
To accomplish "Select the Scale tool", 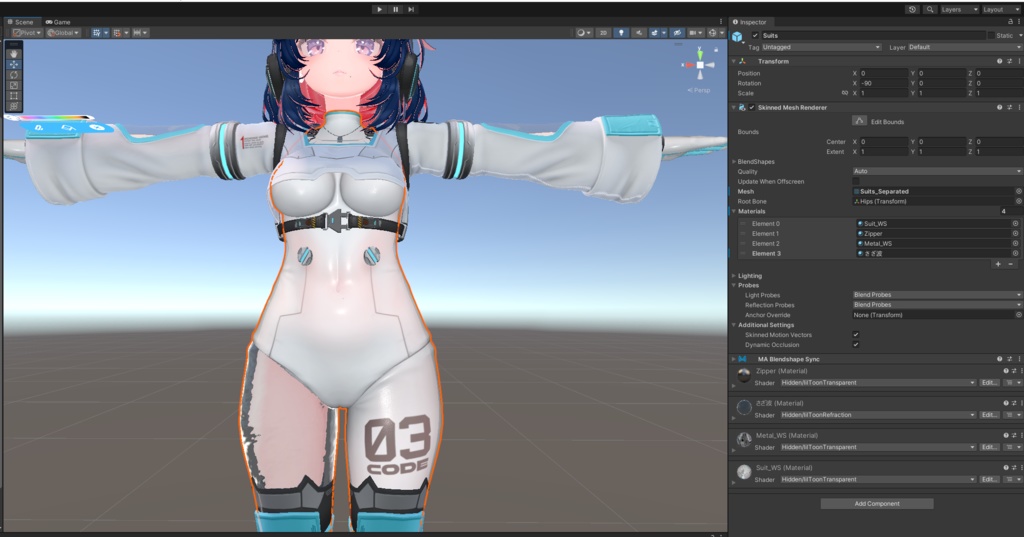I will coord(14,85).
